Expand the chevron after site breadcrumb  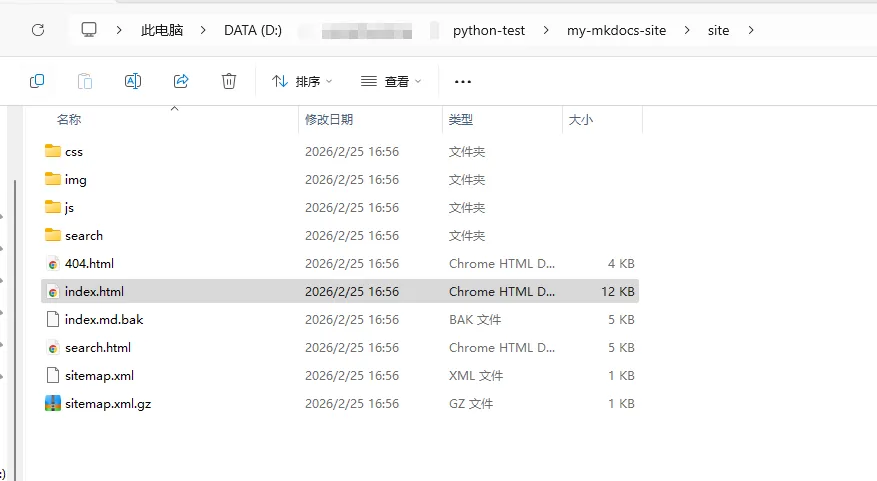click(751, 30)
